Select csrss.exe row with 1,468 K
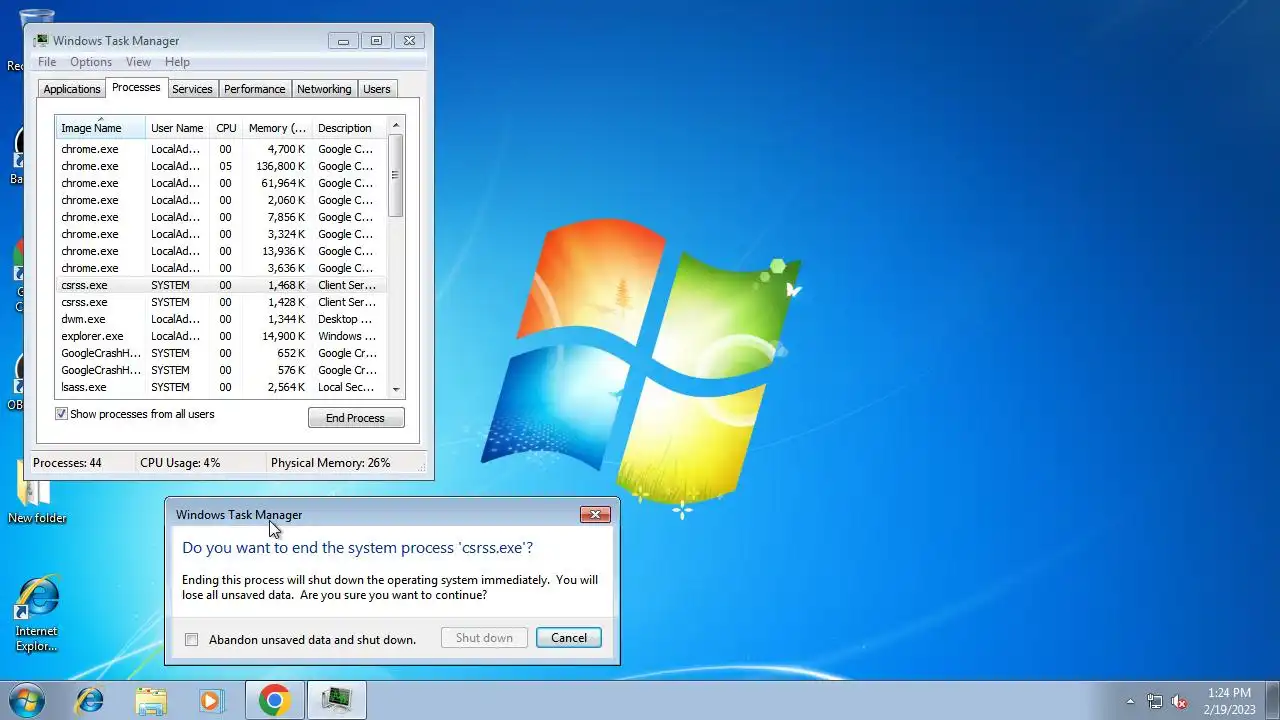The height and width of the screenshot is (720, 1280). (x=221, y=285)
